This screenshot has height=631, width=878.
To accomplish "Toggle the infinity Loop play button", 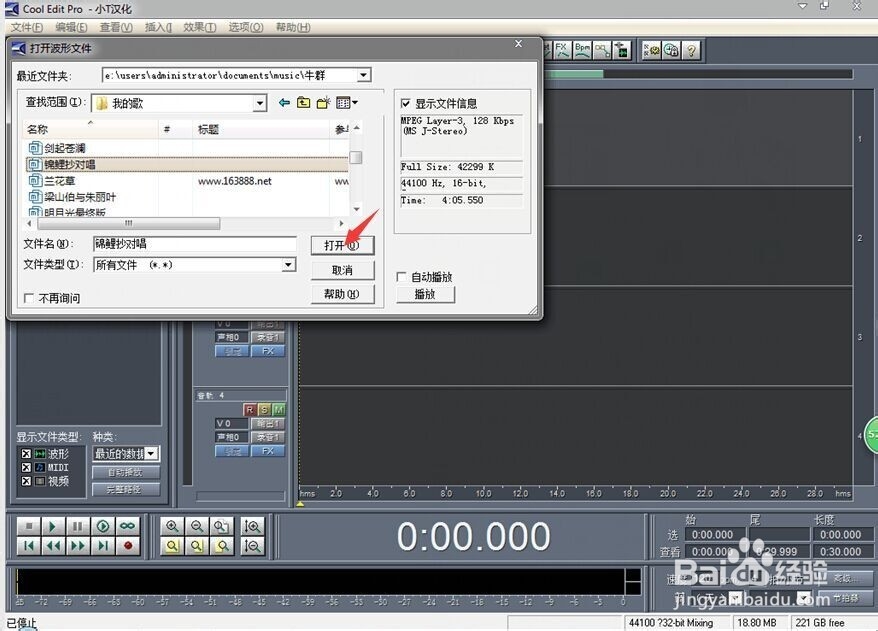I will click(127, 526).
